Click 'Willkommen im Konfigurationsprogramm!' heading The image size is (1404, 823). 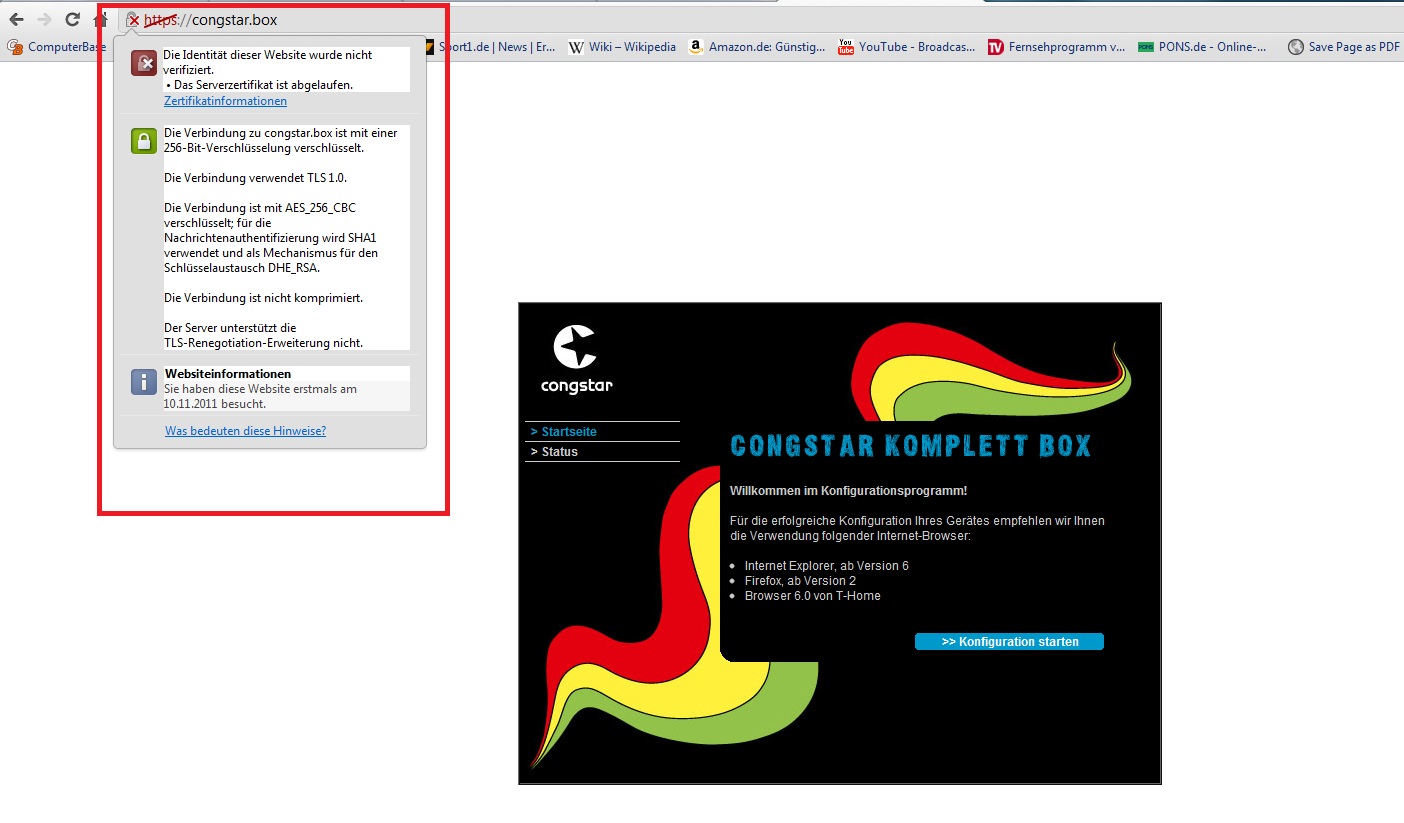click(x=849, y=491)
